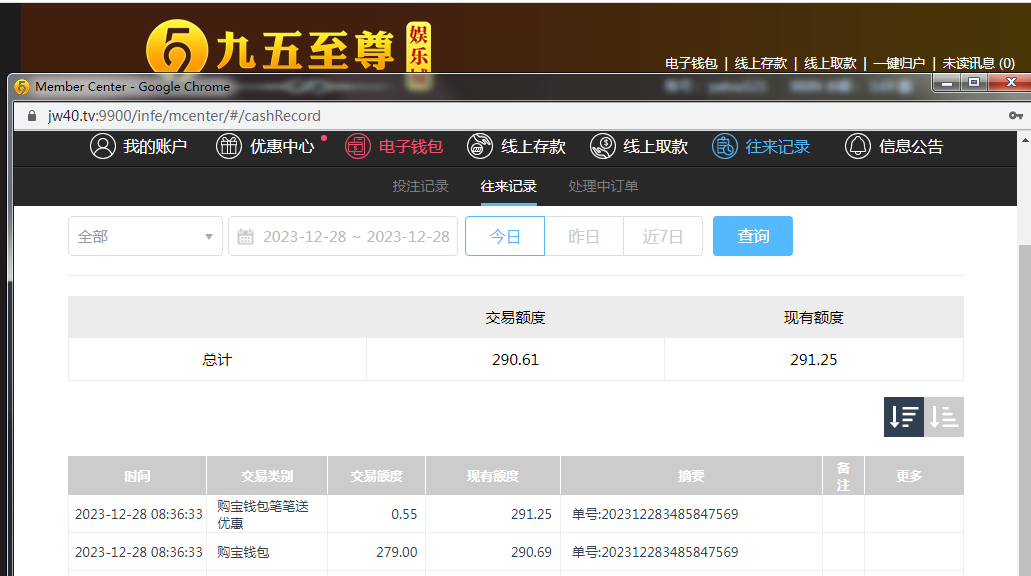Click the browser address bar URL

[184, 116]
